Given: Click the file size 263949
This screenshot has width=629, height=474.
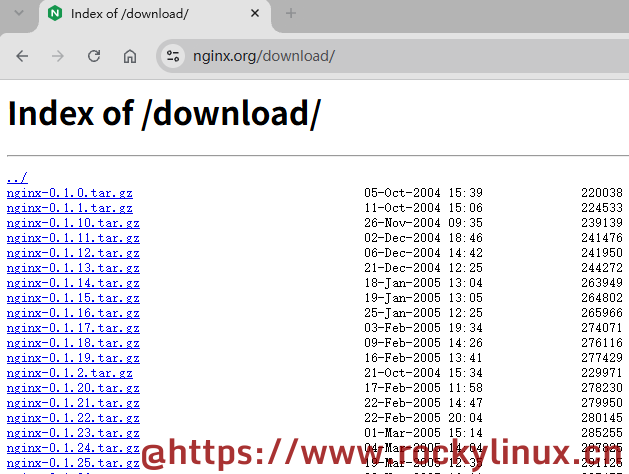Looking at the screenshot, I should [602, 283].
